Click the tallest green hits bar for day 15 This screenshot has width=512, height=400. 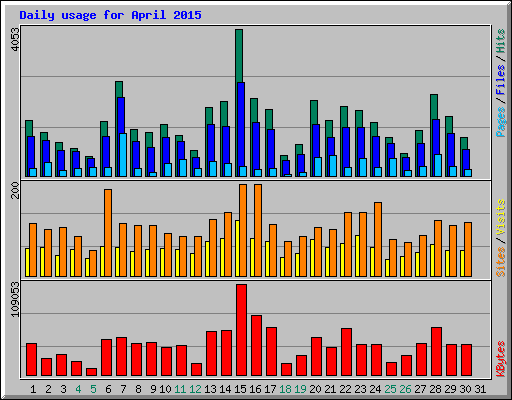click(239, 56)
